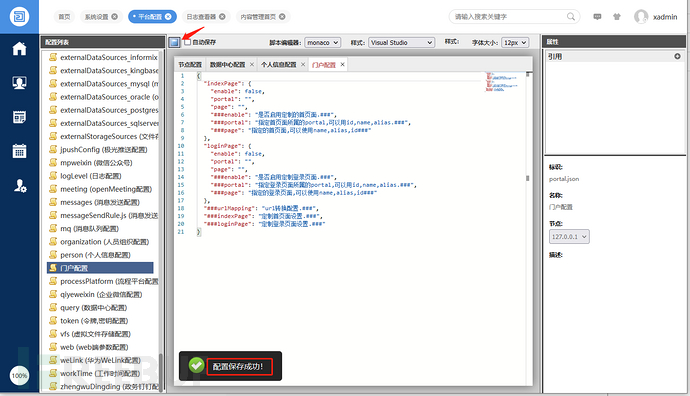Open the 127.0.0.1 node dropdown
Viewport: 690px width, 396px height.
click(x=569, y=237)
